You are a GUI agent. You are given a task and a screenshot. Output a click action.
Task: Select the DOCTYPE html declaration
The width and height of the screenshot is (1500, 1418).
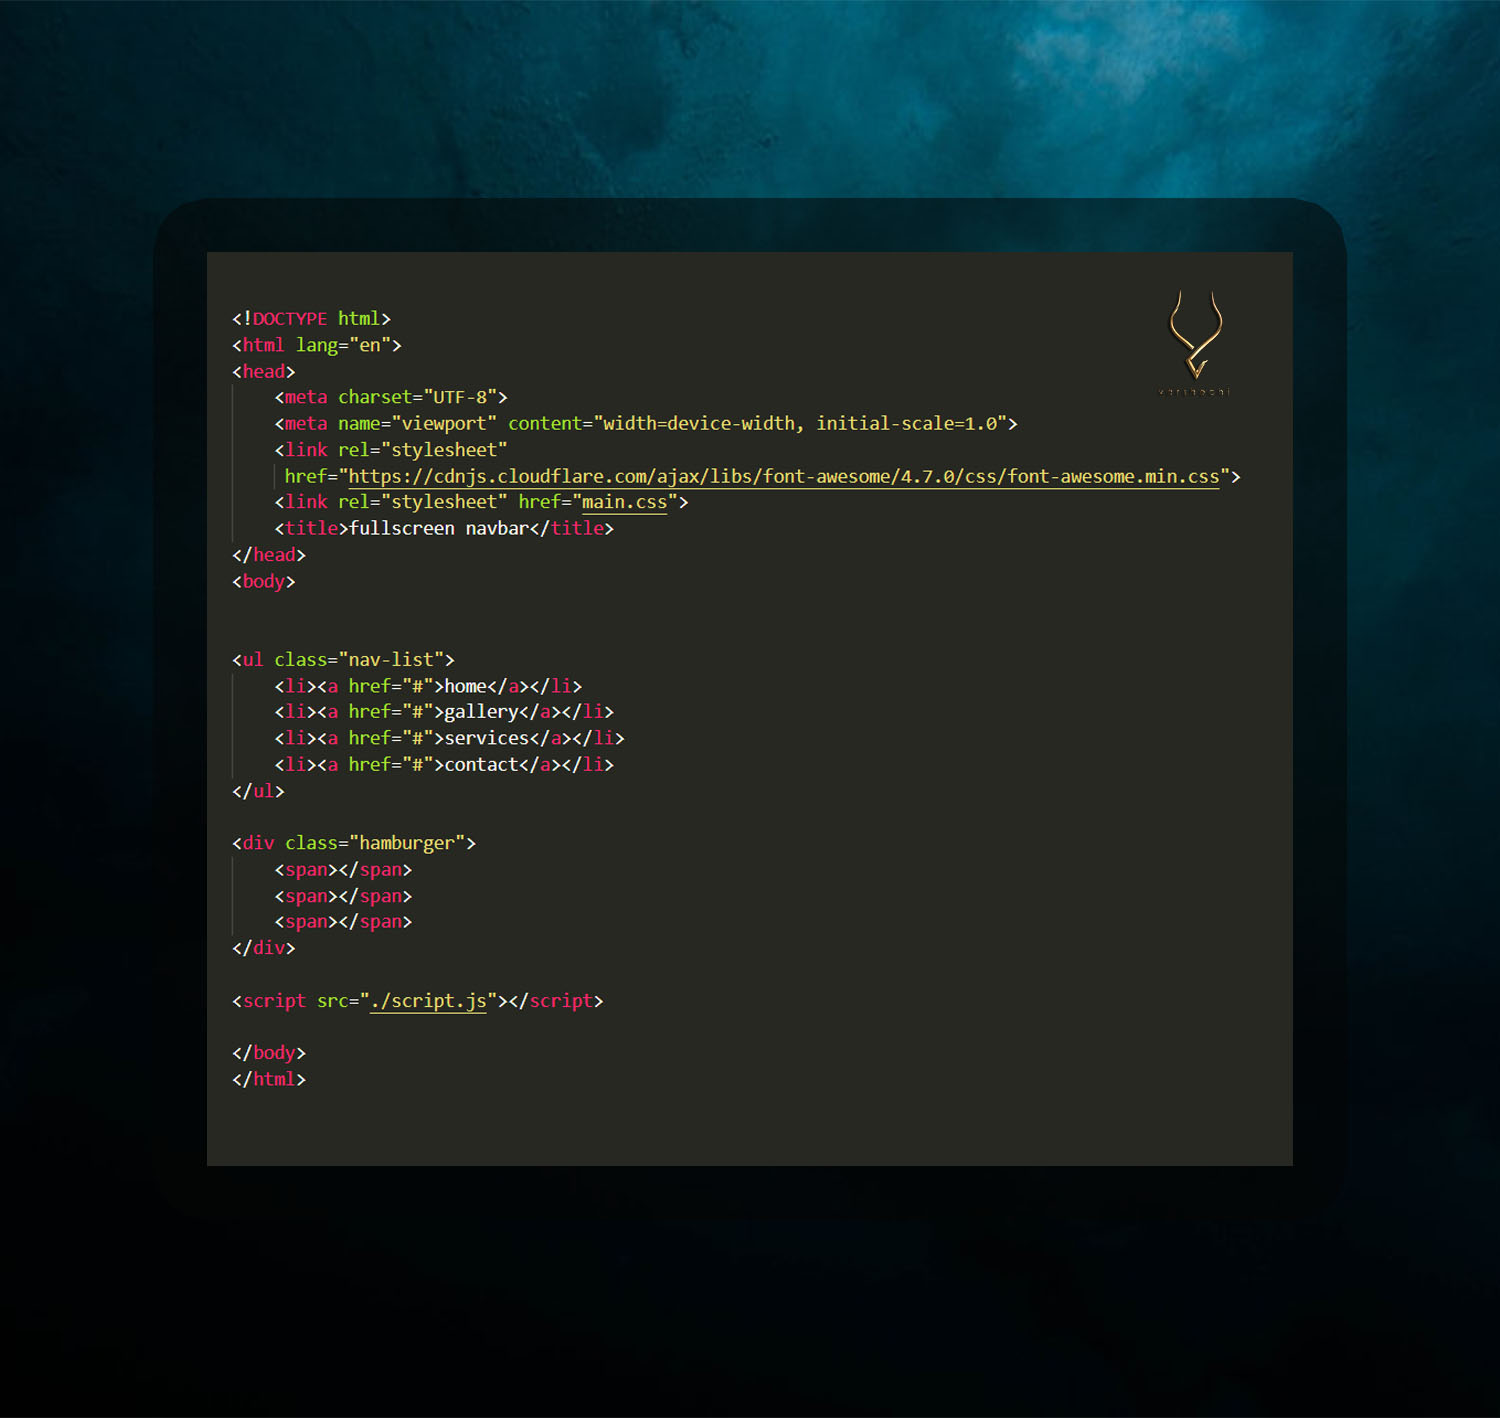click(x=310, y=318)
